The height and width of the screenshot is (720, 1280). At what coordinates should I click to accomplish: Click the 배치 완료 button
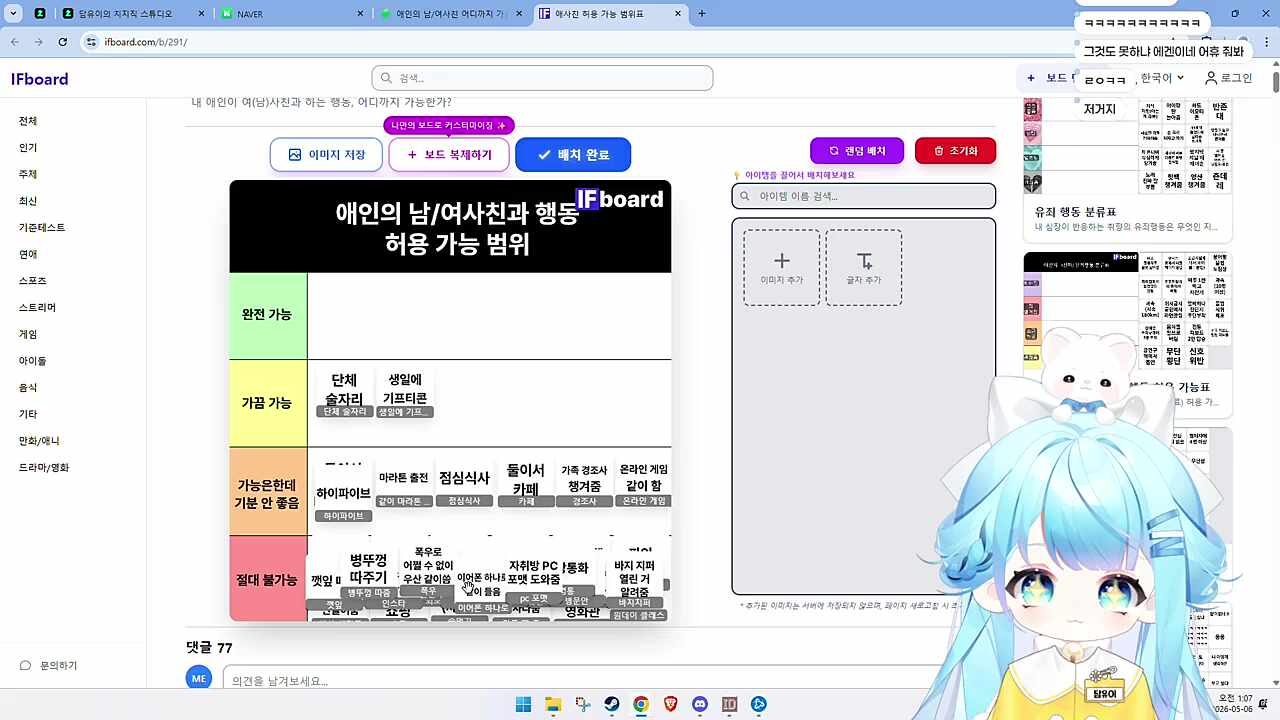tap(573, 155)
